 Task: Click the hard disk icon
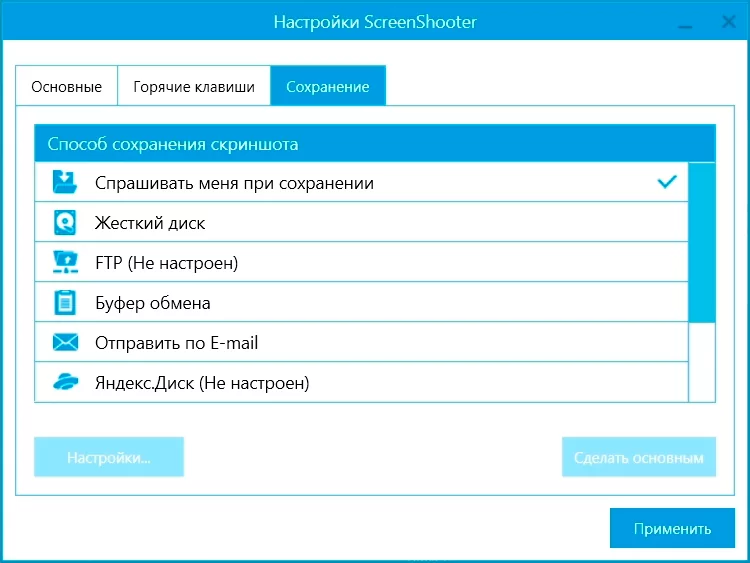[65, 222]
